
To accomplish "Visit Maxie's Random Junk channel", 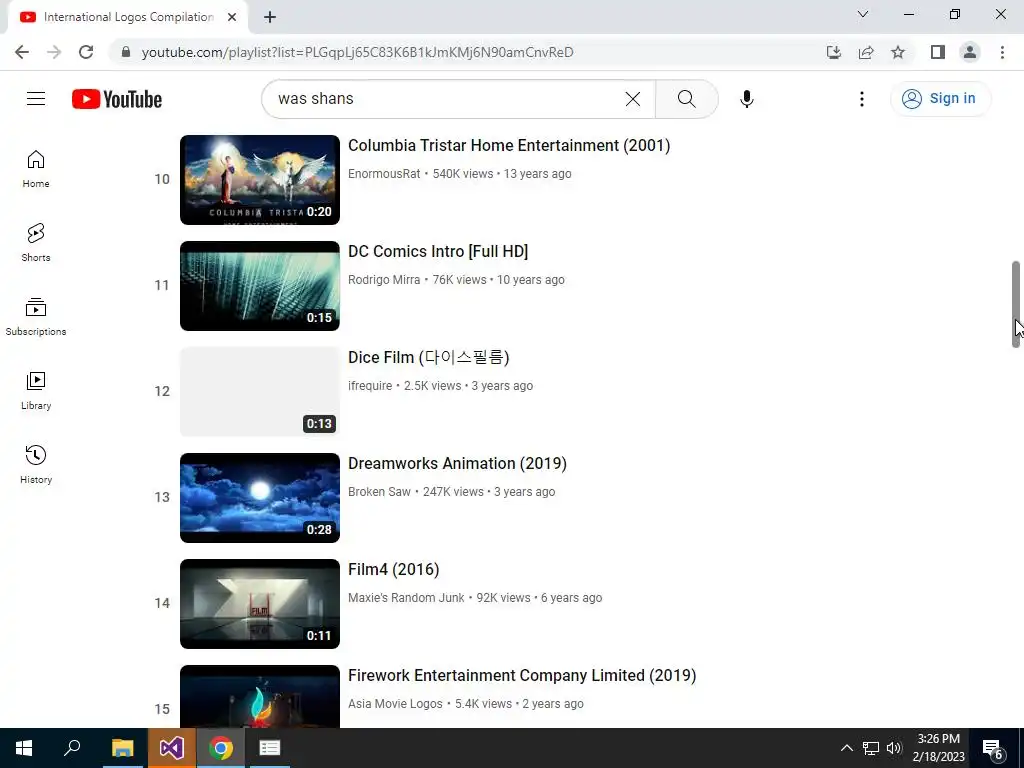I will (x=406, y=598).
